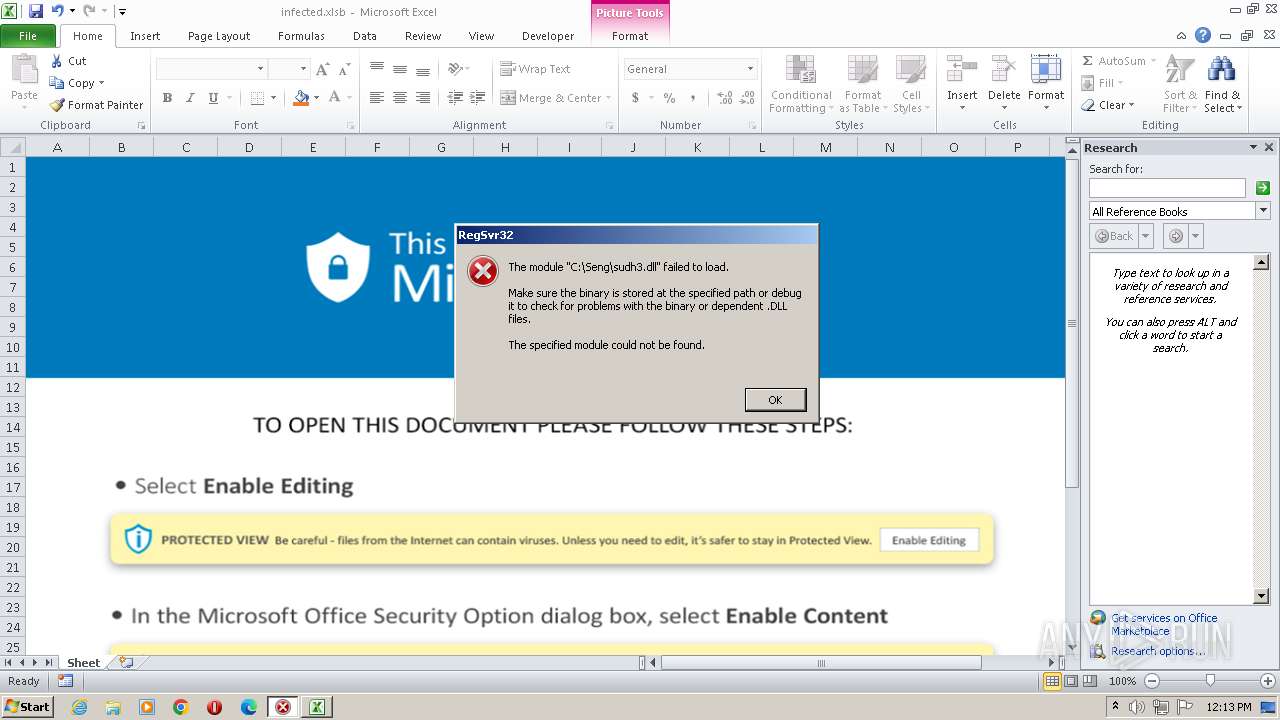
Task: Toggle Align Text Right
Action: [423, 98]
